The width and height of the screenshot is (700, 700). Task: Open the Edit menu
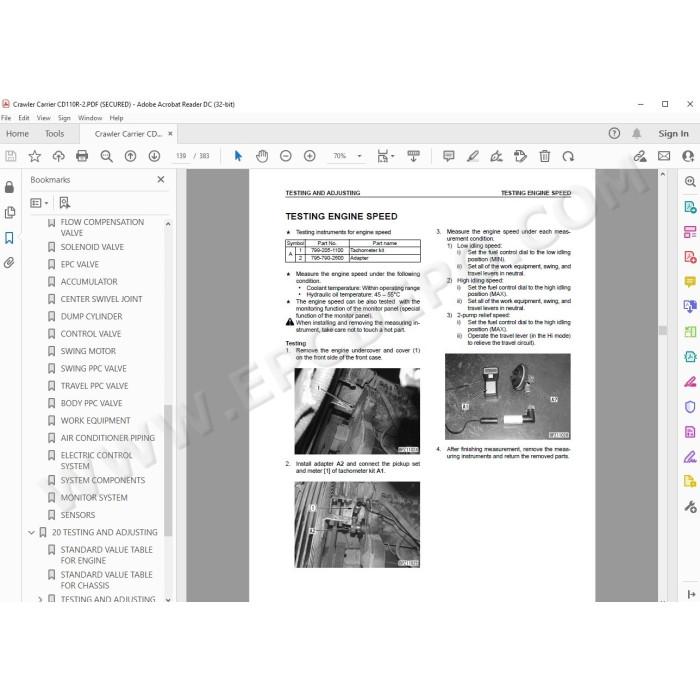click(24, 118)
